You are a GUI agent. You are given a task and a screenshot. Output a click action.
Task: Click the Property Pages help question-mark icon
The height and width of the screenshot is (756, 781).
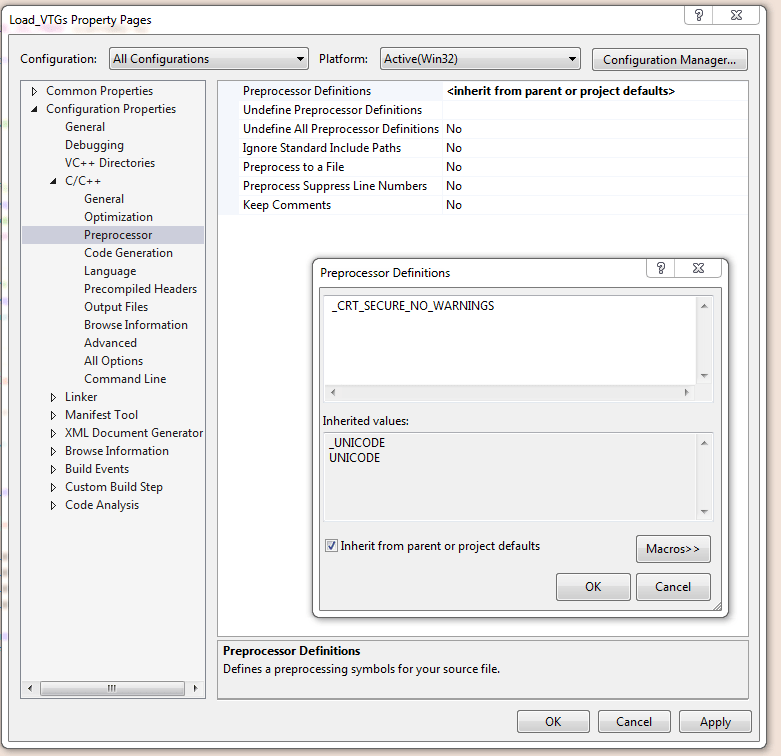pos(699,15)
